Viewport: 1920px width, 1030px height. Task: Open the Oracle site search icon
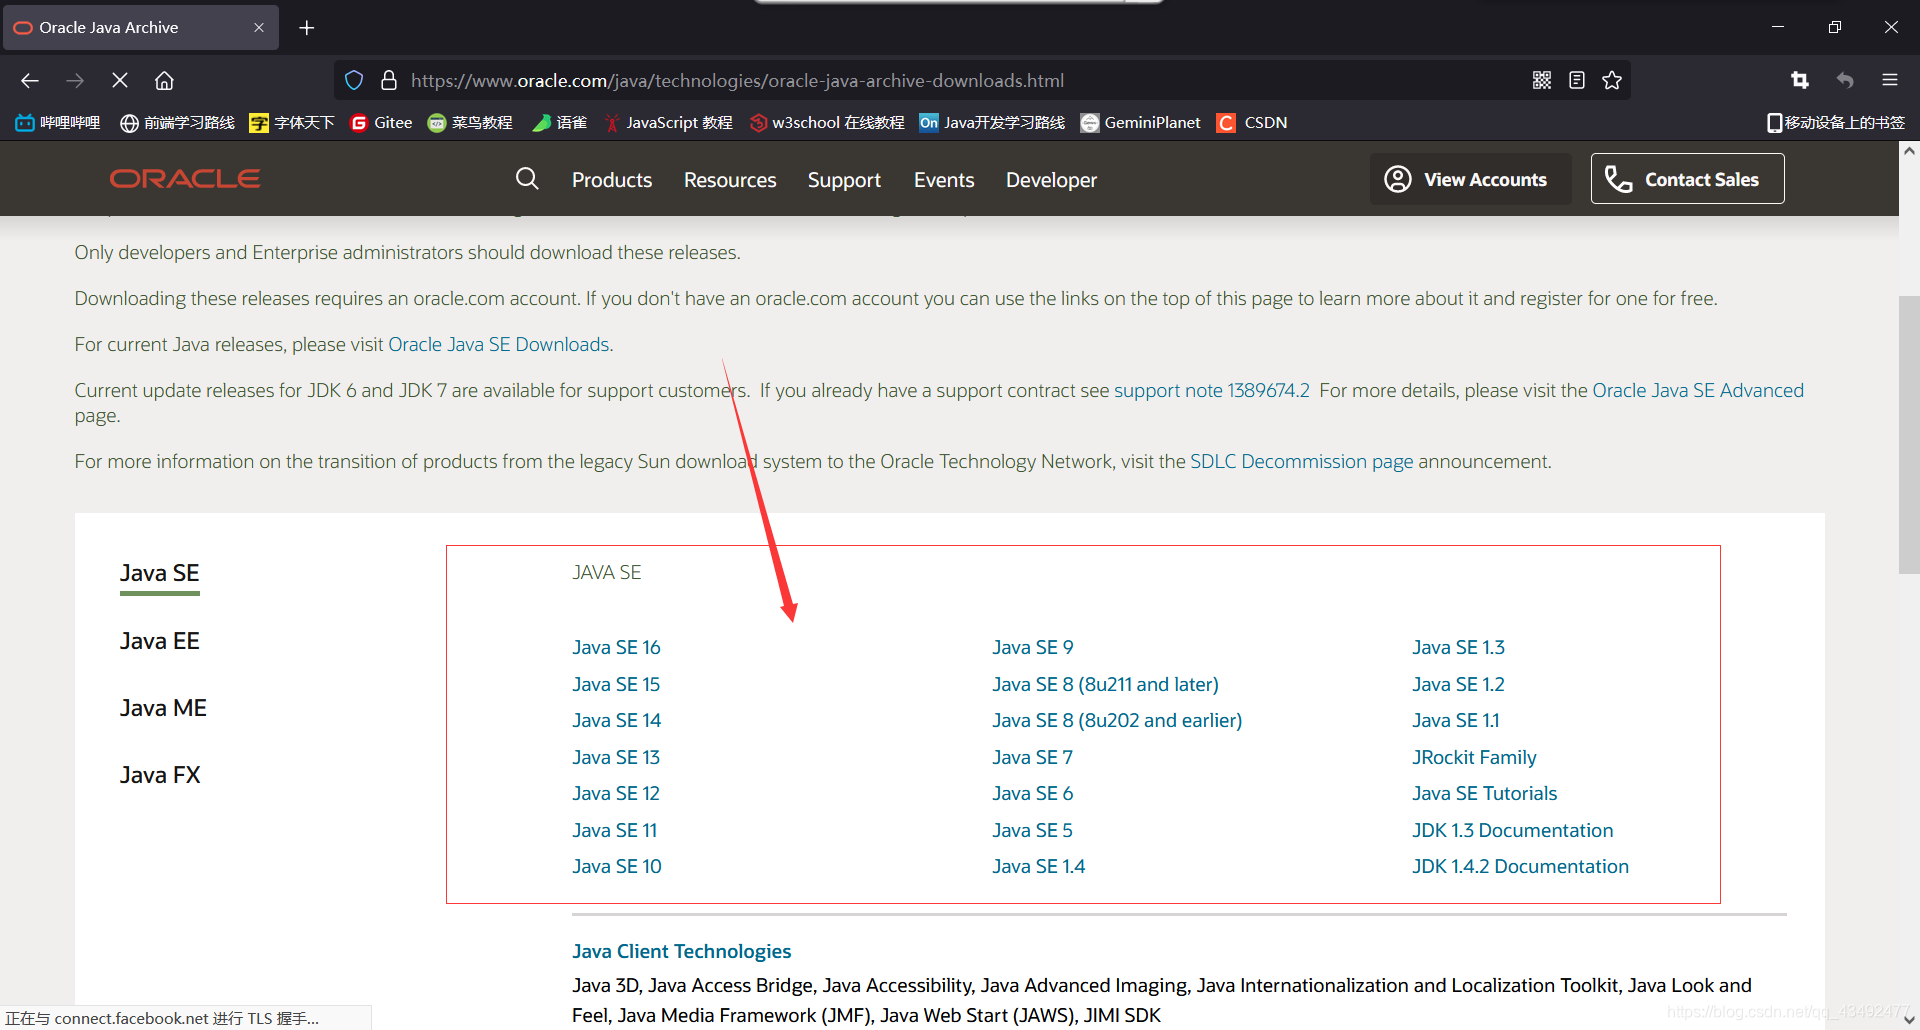(527, 179)
